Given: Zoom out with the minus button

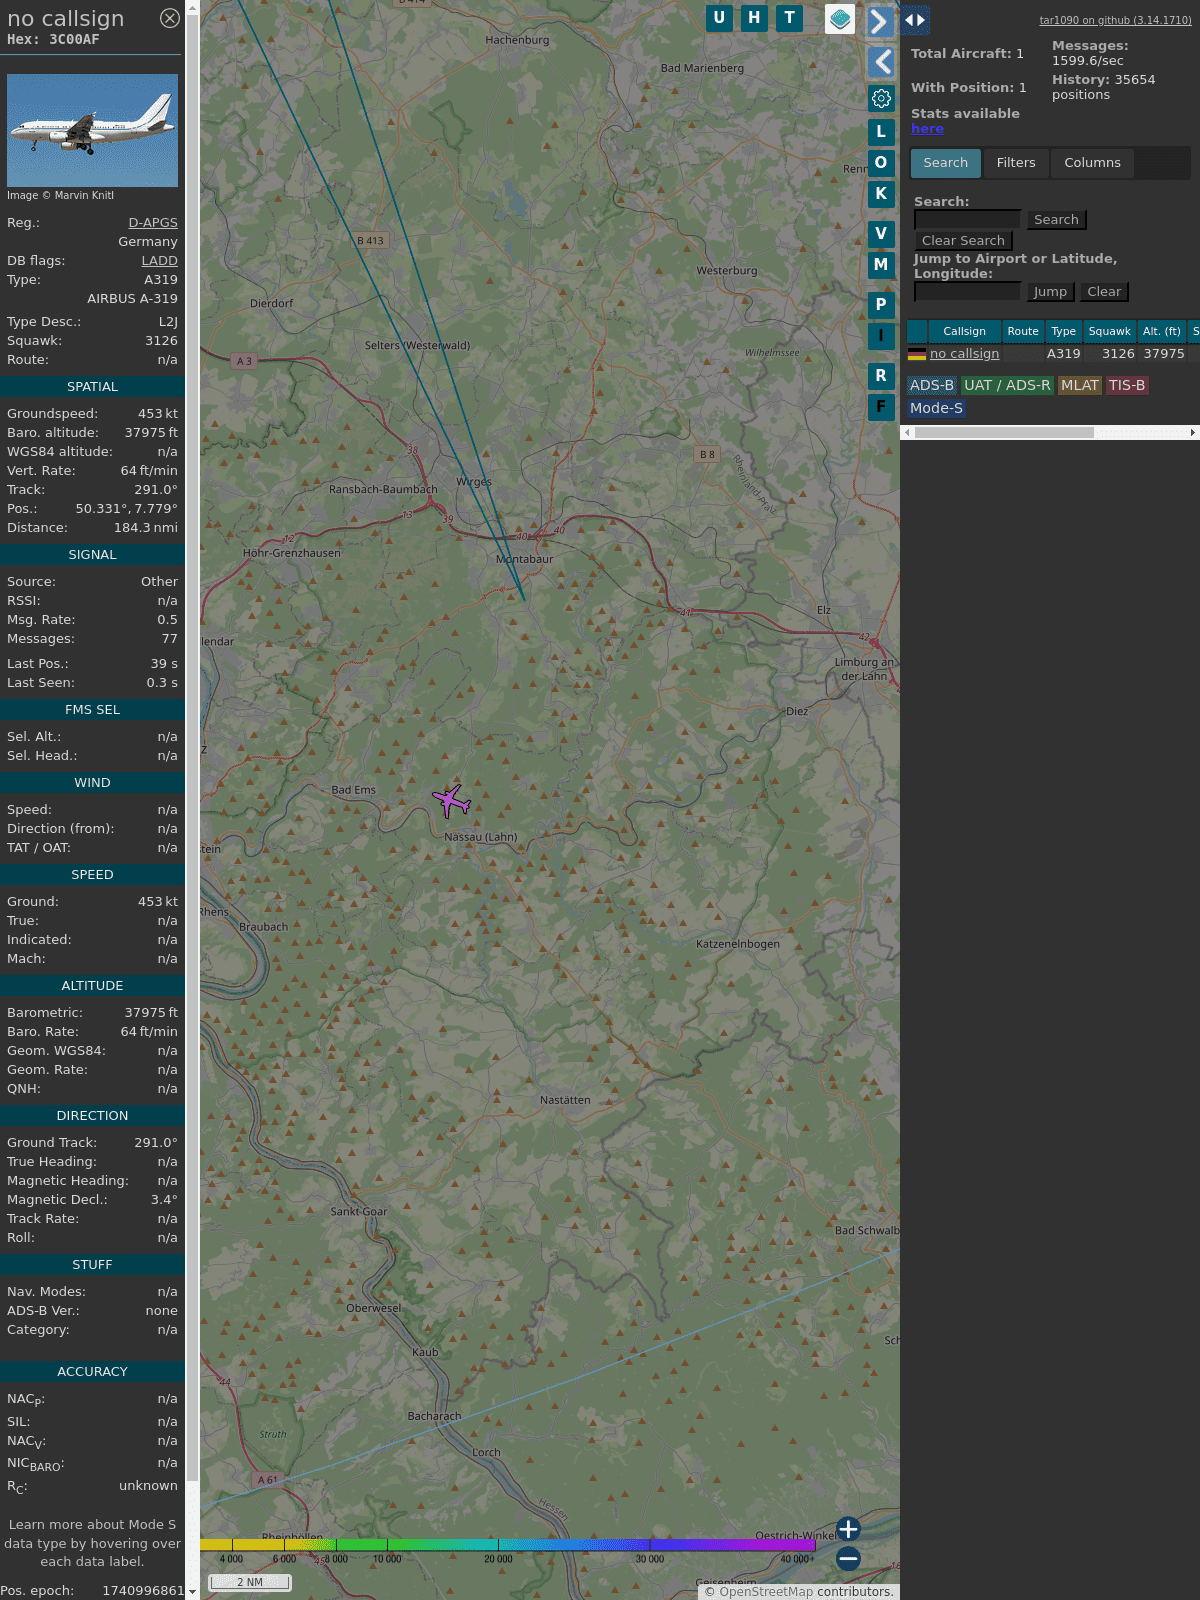Looking at the screenshot, I should 848,1558.
